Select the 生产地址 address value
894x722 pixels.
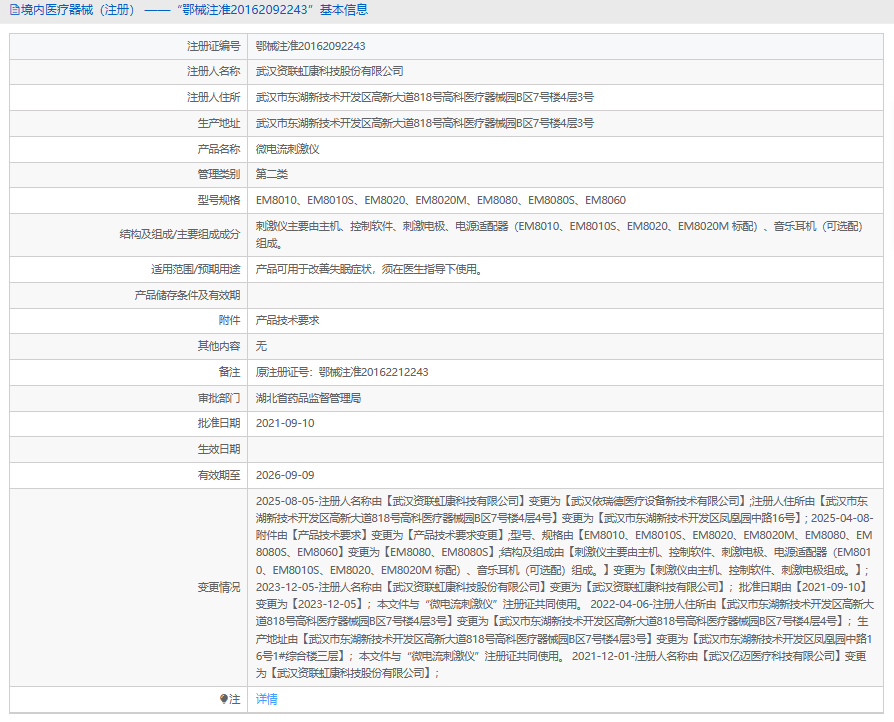click(424, 123)
